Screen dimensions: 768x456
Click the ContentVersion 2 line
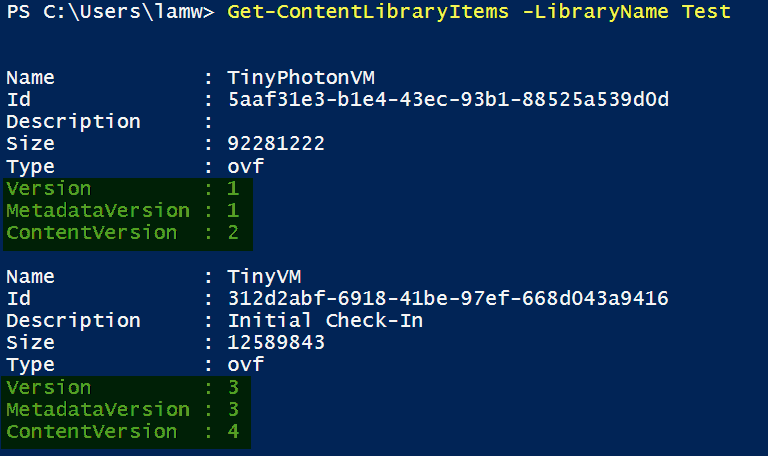pos(126,232)
